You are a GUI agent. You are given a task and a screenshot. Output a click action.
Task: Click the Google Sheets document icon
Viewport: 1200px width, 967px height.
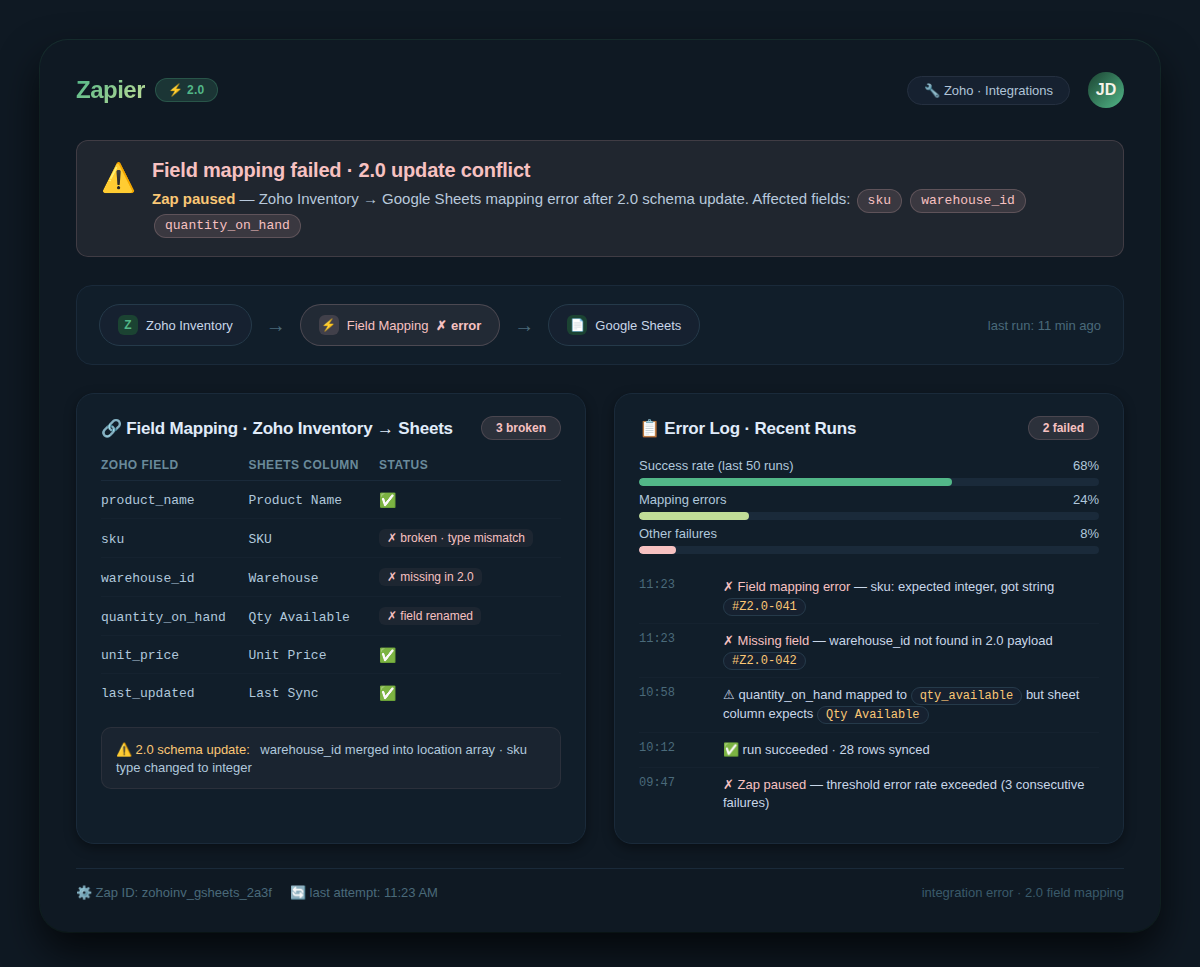[x=577, y=325]
